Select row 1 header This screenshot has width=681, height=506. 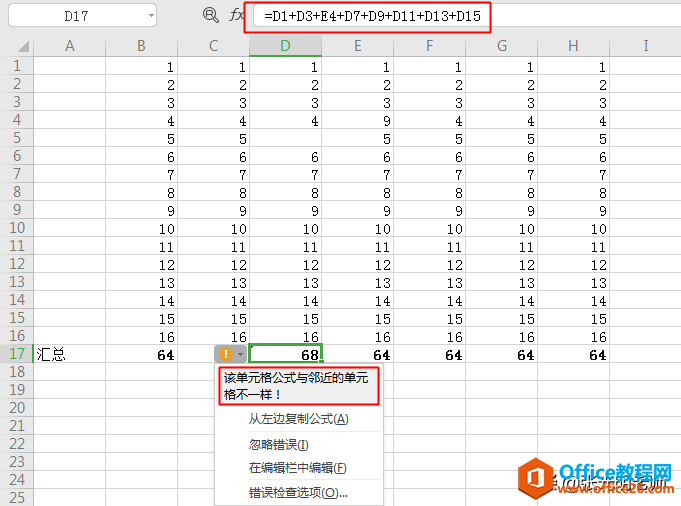click(x=17, y=66)
